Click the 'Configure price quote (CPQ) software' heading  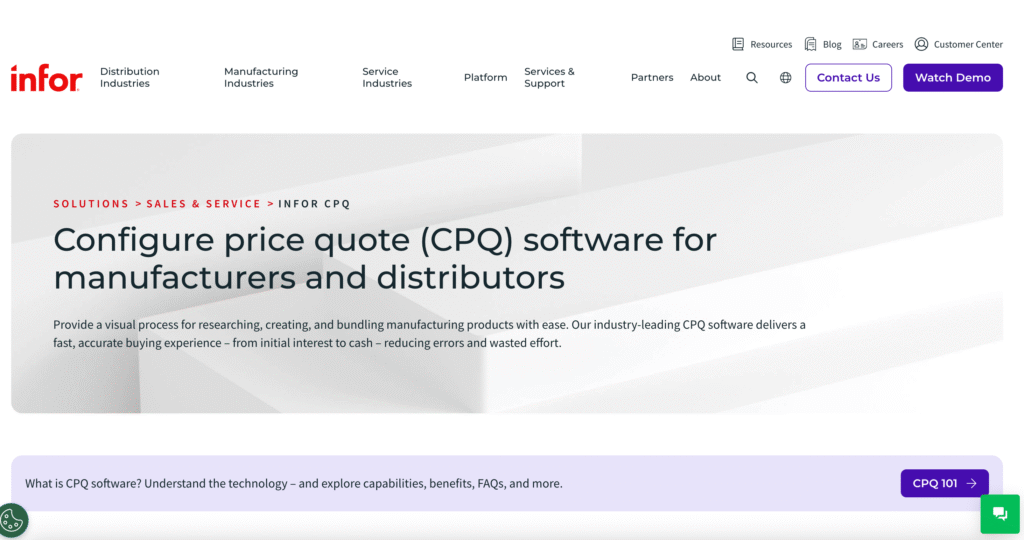coord(385,259)
